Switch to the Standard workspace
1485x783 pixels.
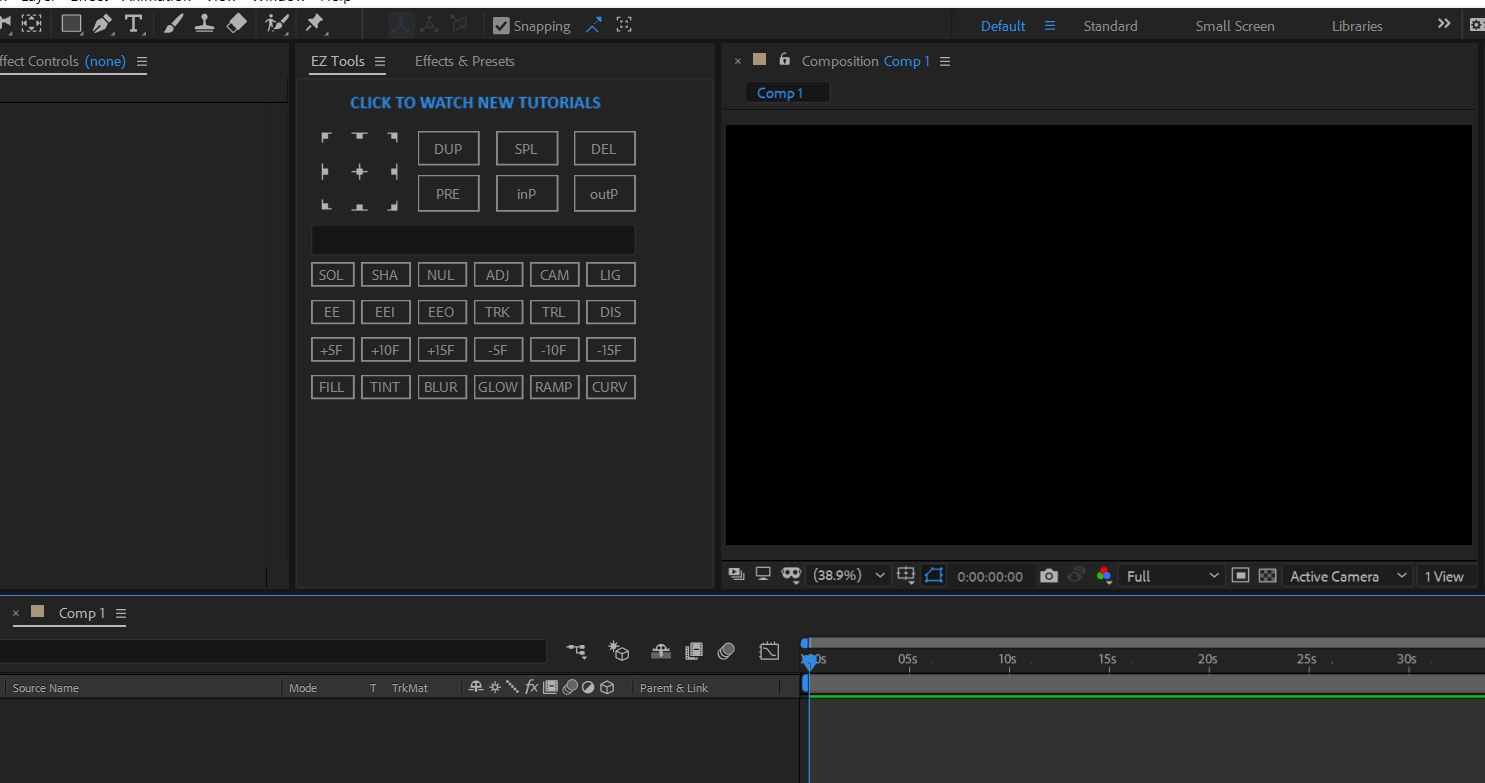tap(1110, 26)
